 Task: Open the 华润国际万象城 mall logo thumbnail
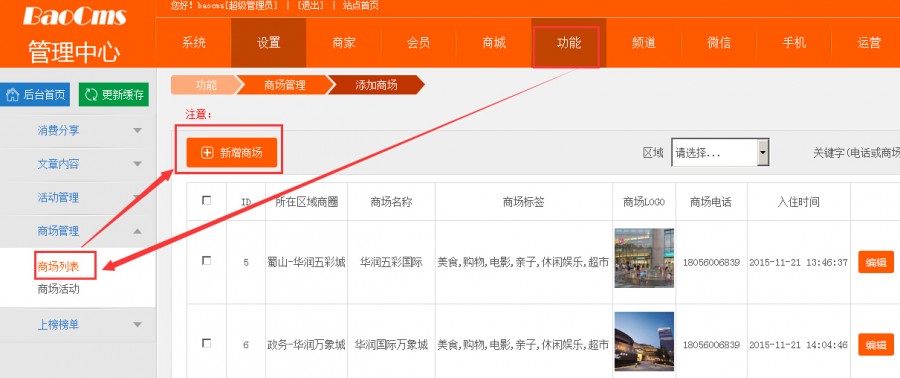coord(644,341)
